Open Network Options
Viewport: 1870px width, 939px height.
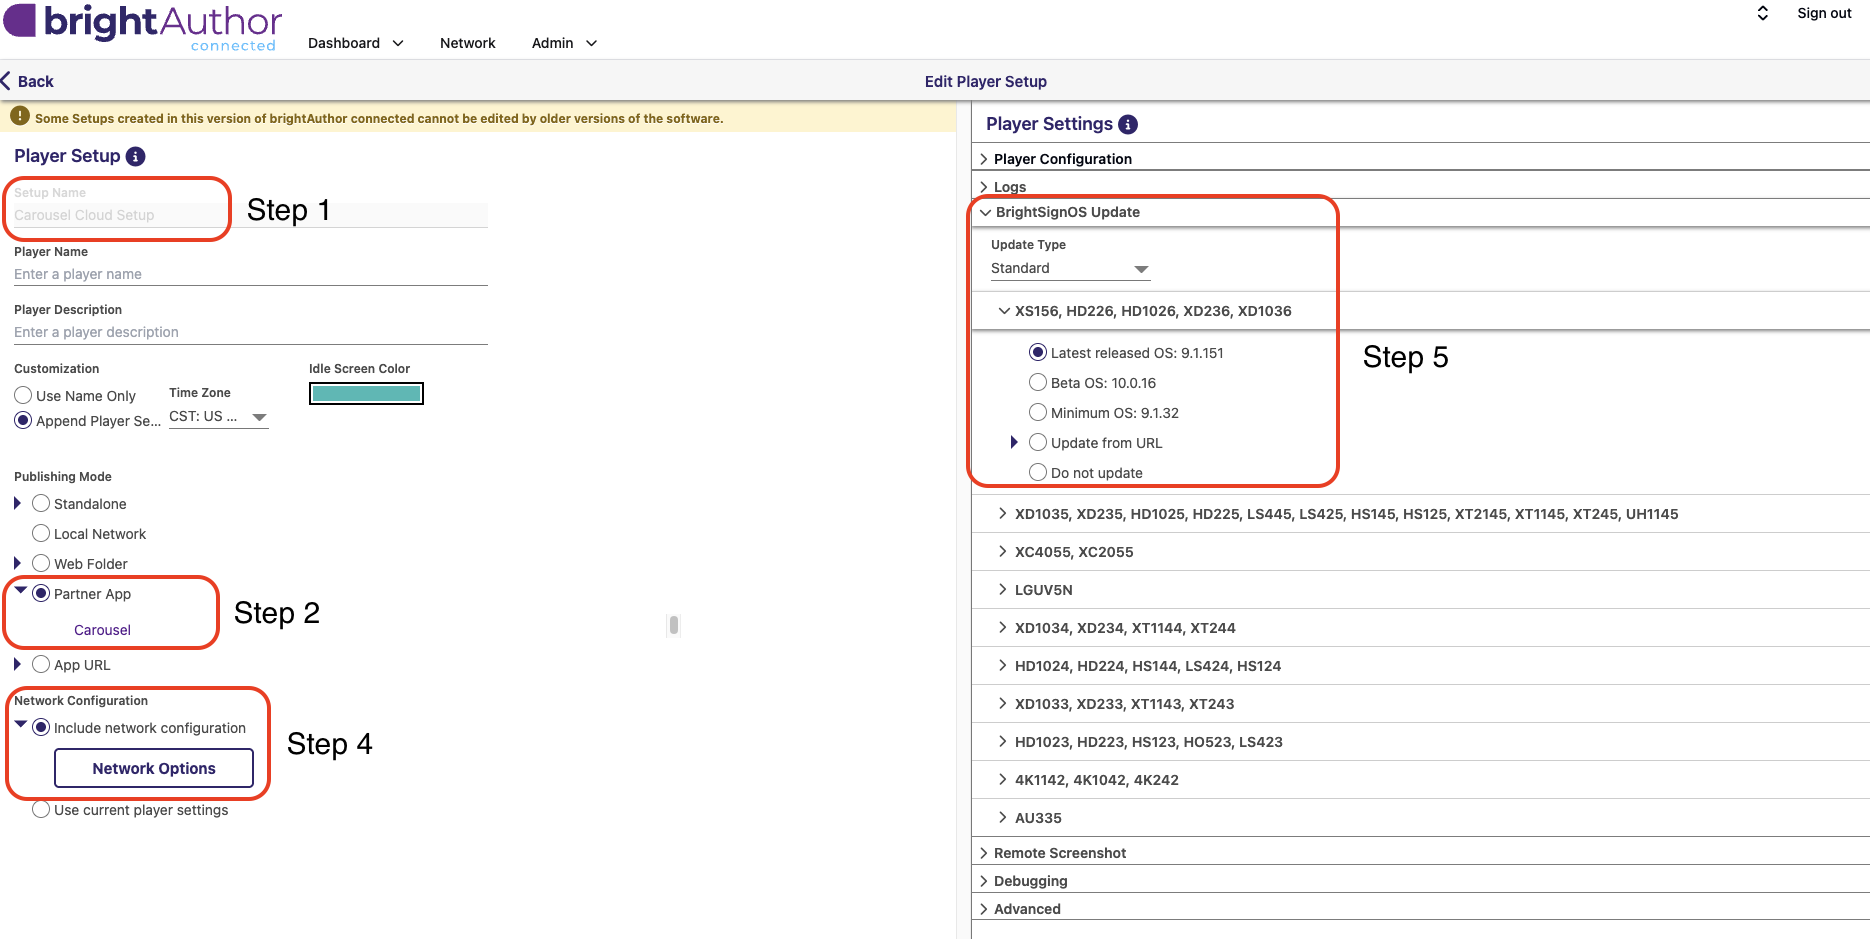tap(154, 768)
